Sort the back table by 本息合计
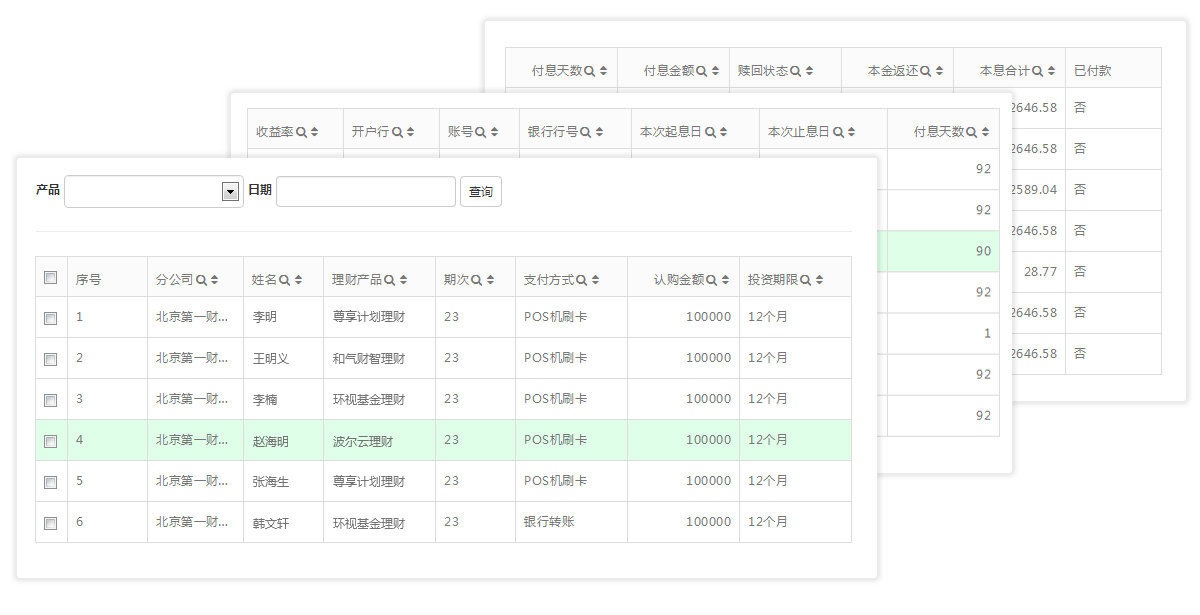Screen dimensions: 1200x615 1051,71
